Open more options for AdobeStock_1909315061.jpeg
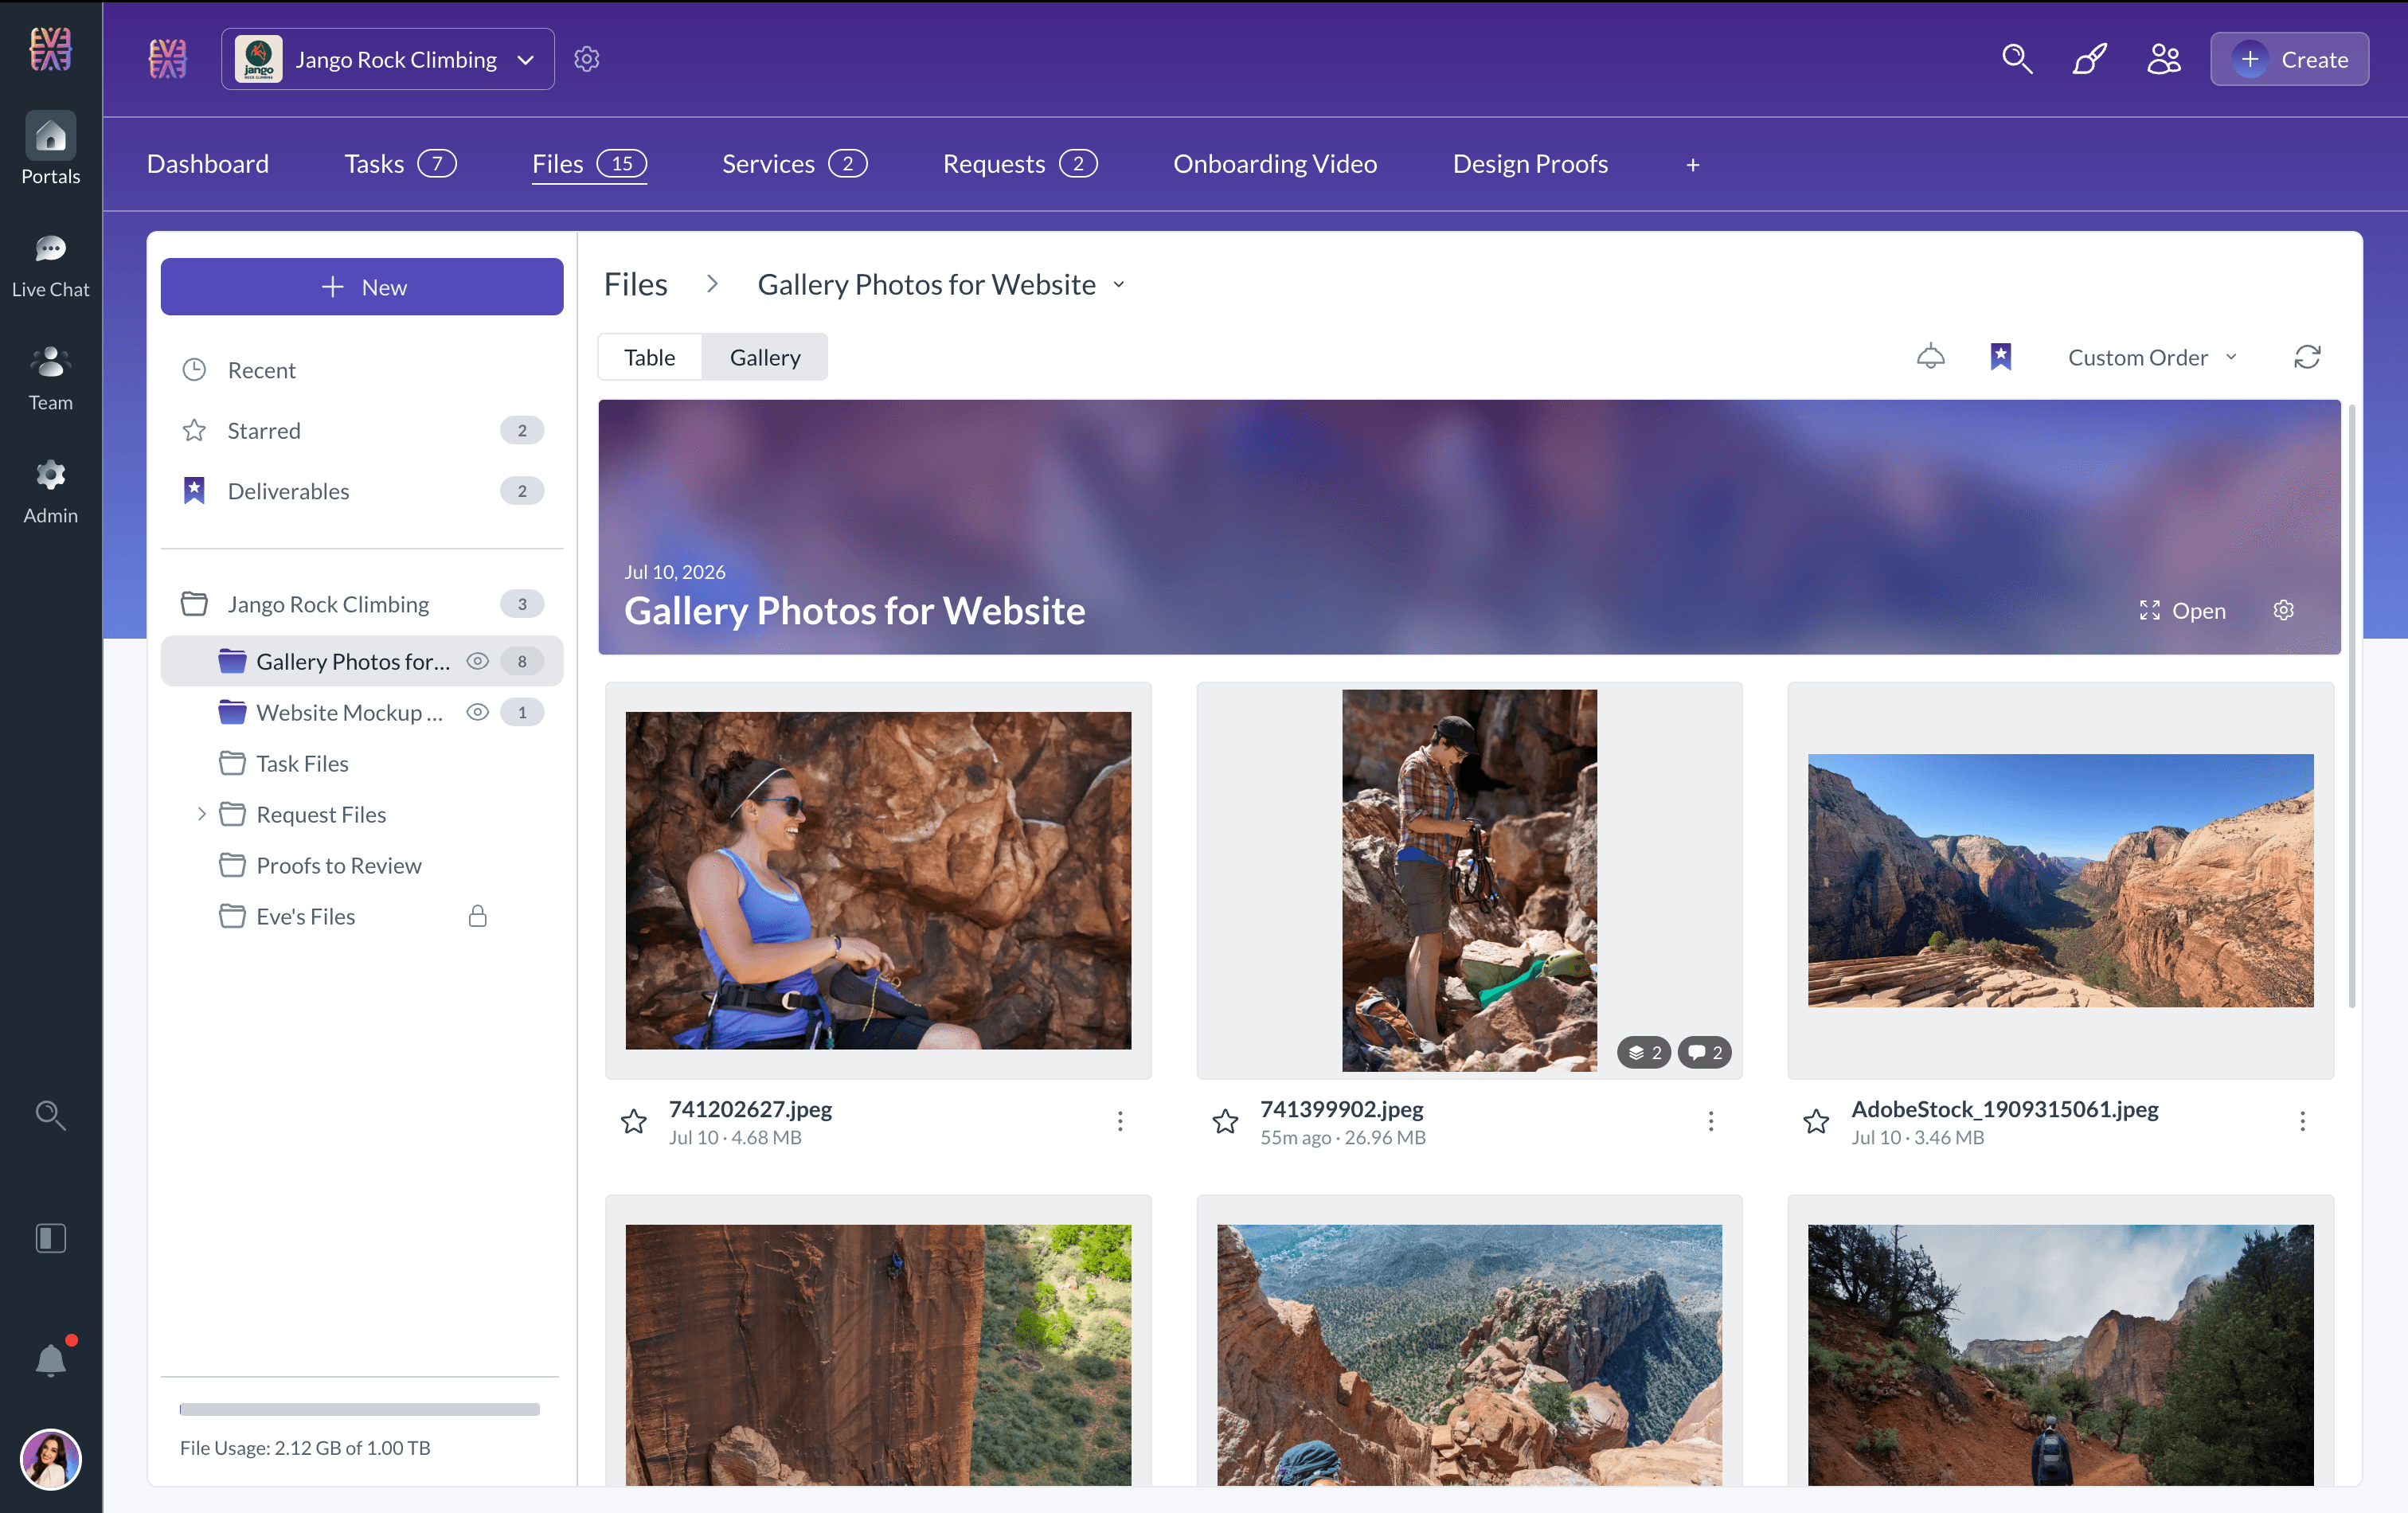Screen dimensions: 2408x1513 [2302, 1121]
